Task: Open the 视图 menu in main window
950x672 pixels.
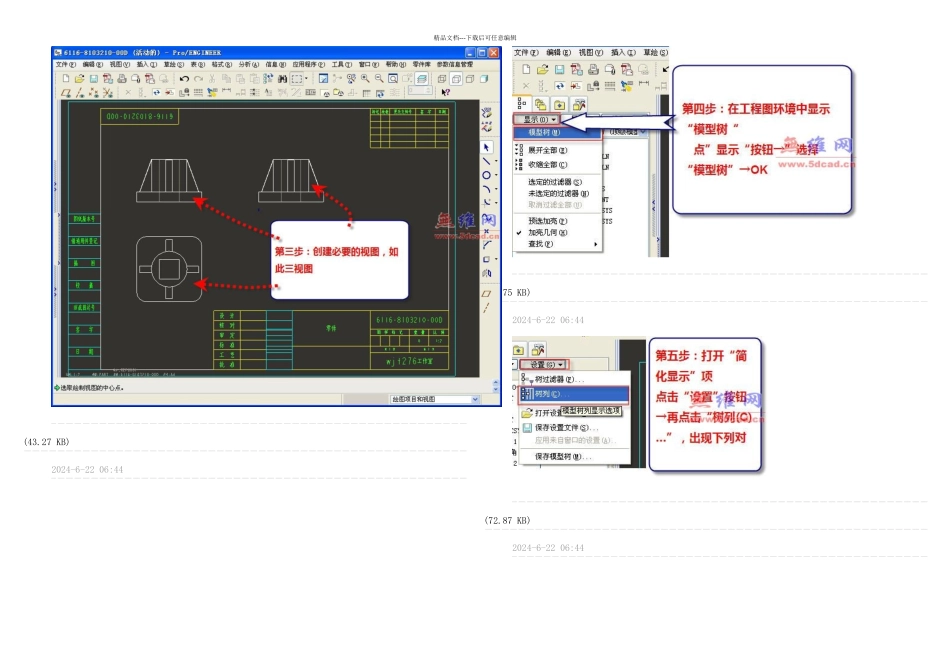Action: tap(119, 65)
